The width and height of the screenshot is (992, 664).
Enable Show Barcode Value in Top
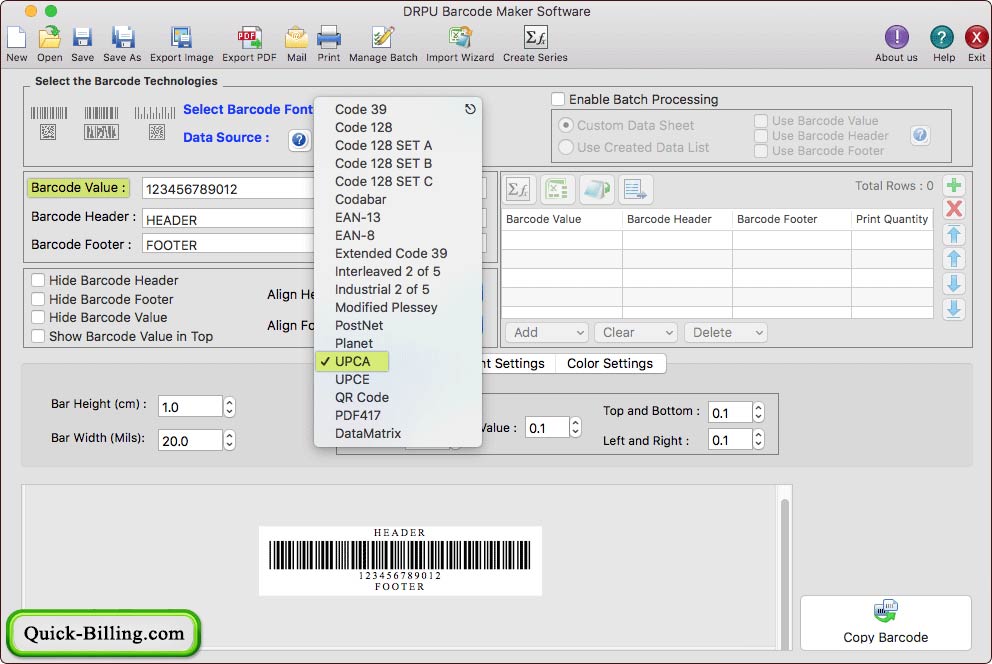click(x=39, y=336)
